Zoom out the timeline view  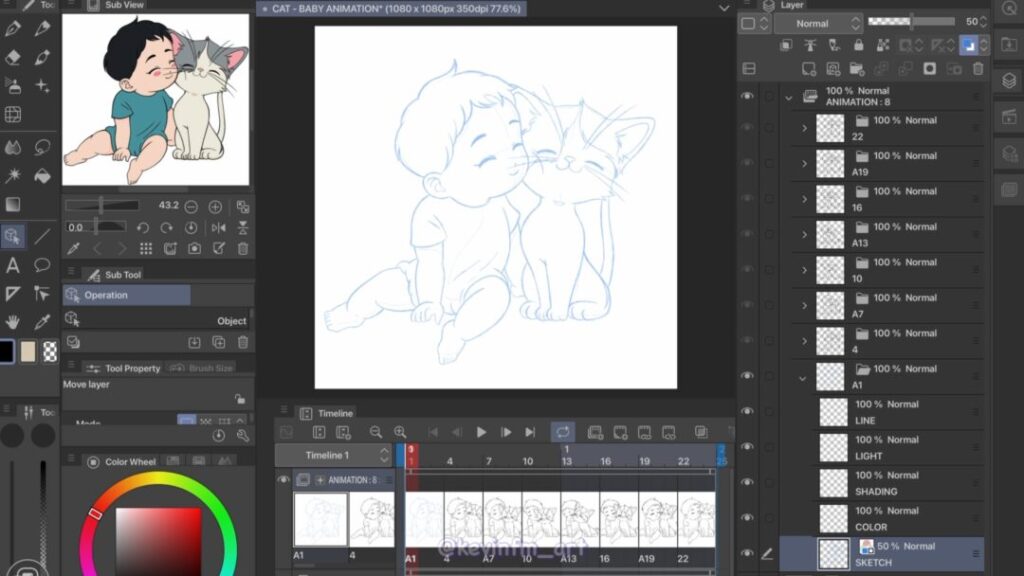(x=376, y=432)
